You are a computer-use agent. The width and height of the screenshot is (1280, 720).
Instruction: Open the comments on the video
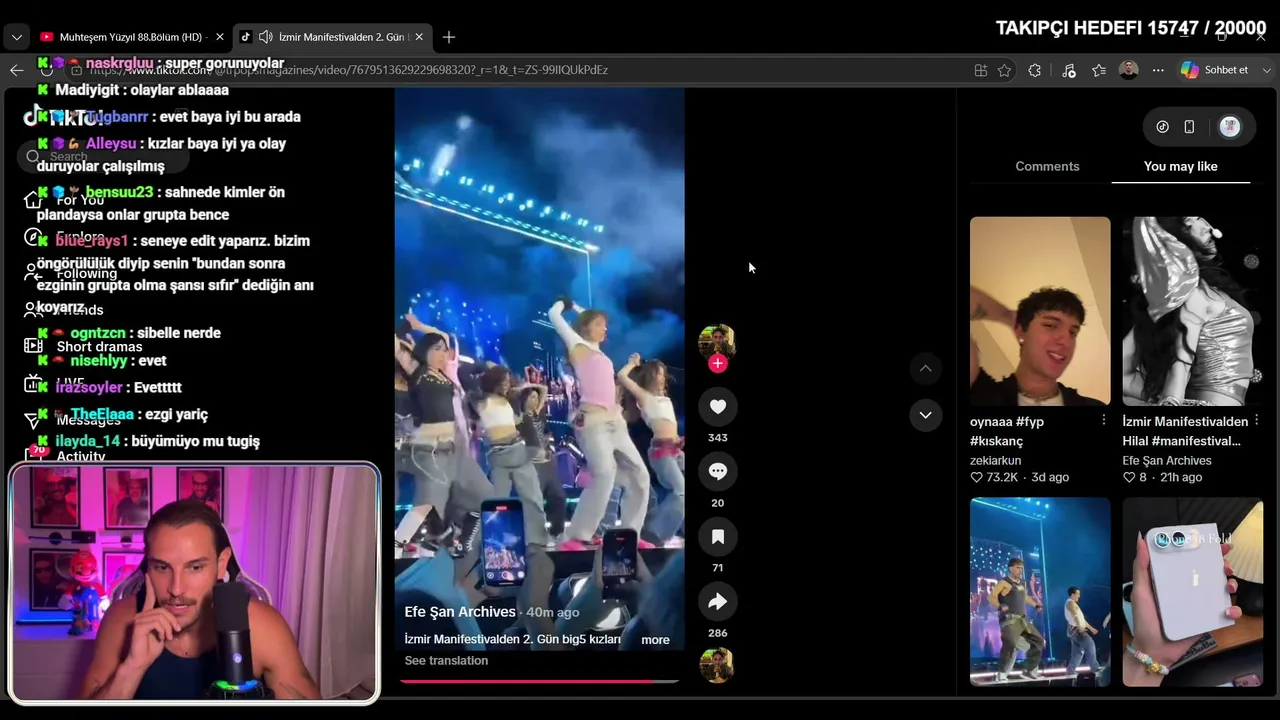click(x=717, y=472)
